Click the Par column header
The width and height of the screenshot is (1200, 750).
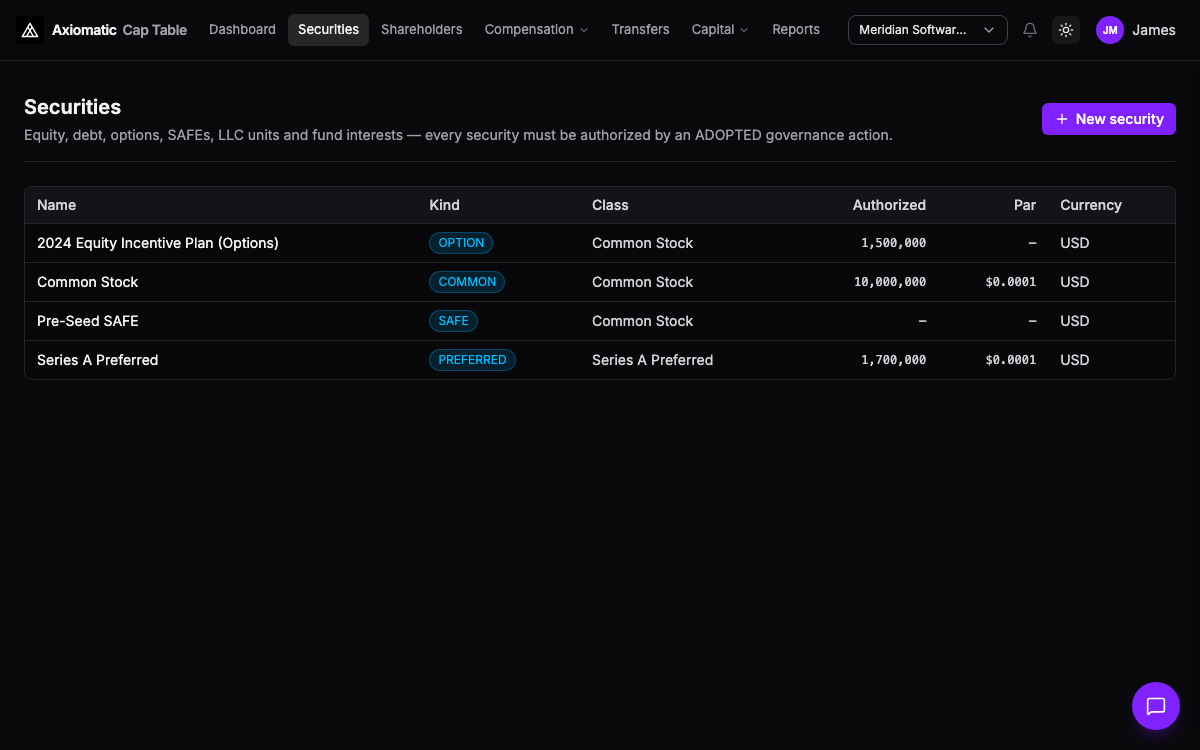(1025, 205)
